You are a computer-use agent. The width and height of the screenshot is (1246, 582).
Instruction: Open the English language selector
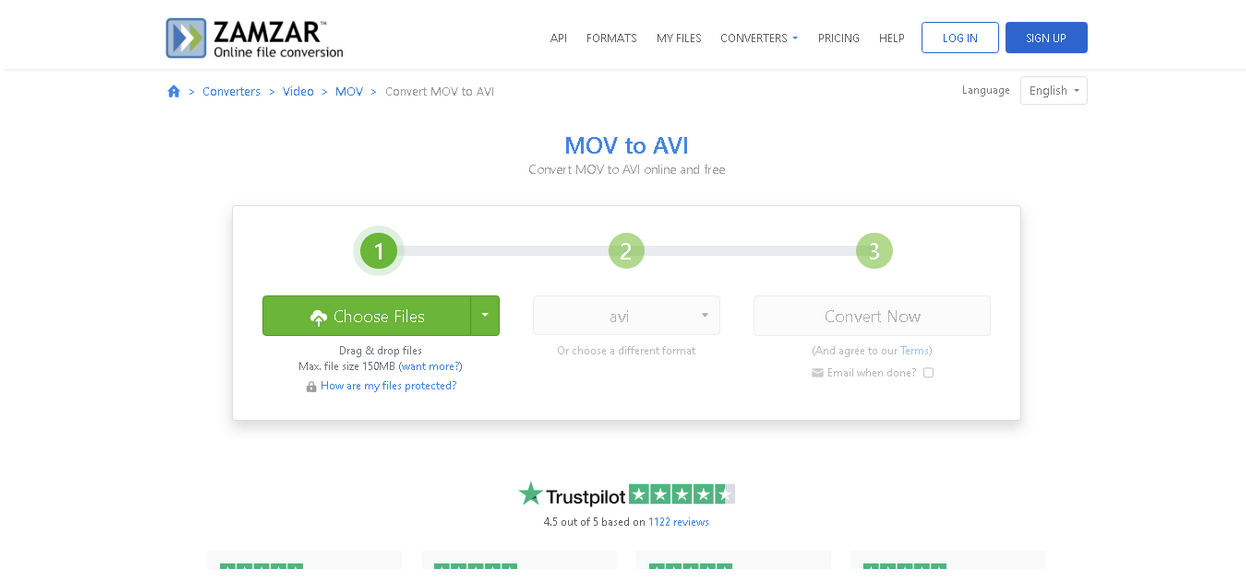point(1054,91)
